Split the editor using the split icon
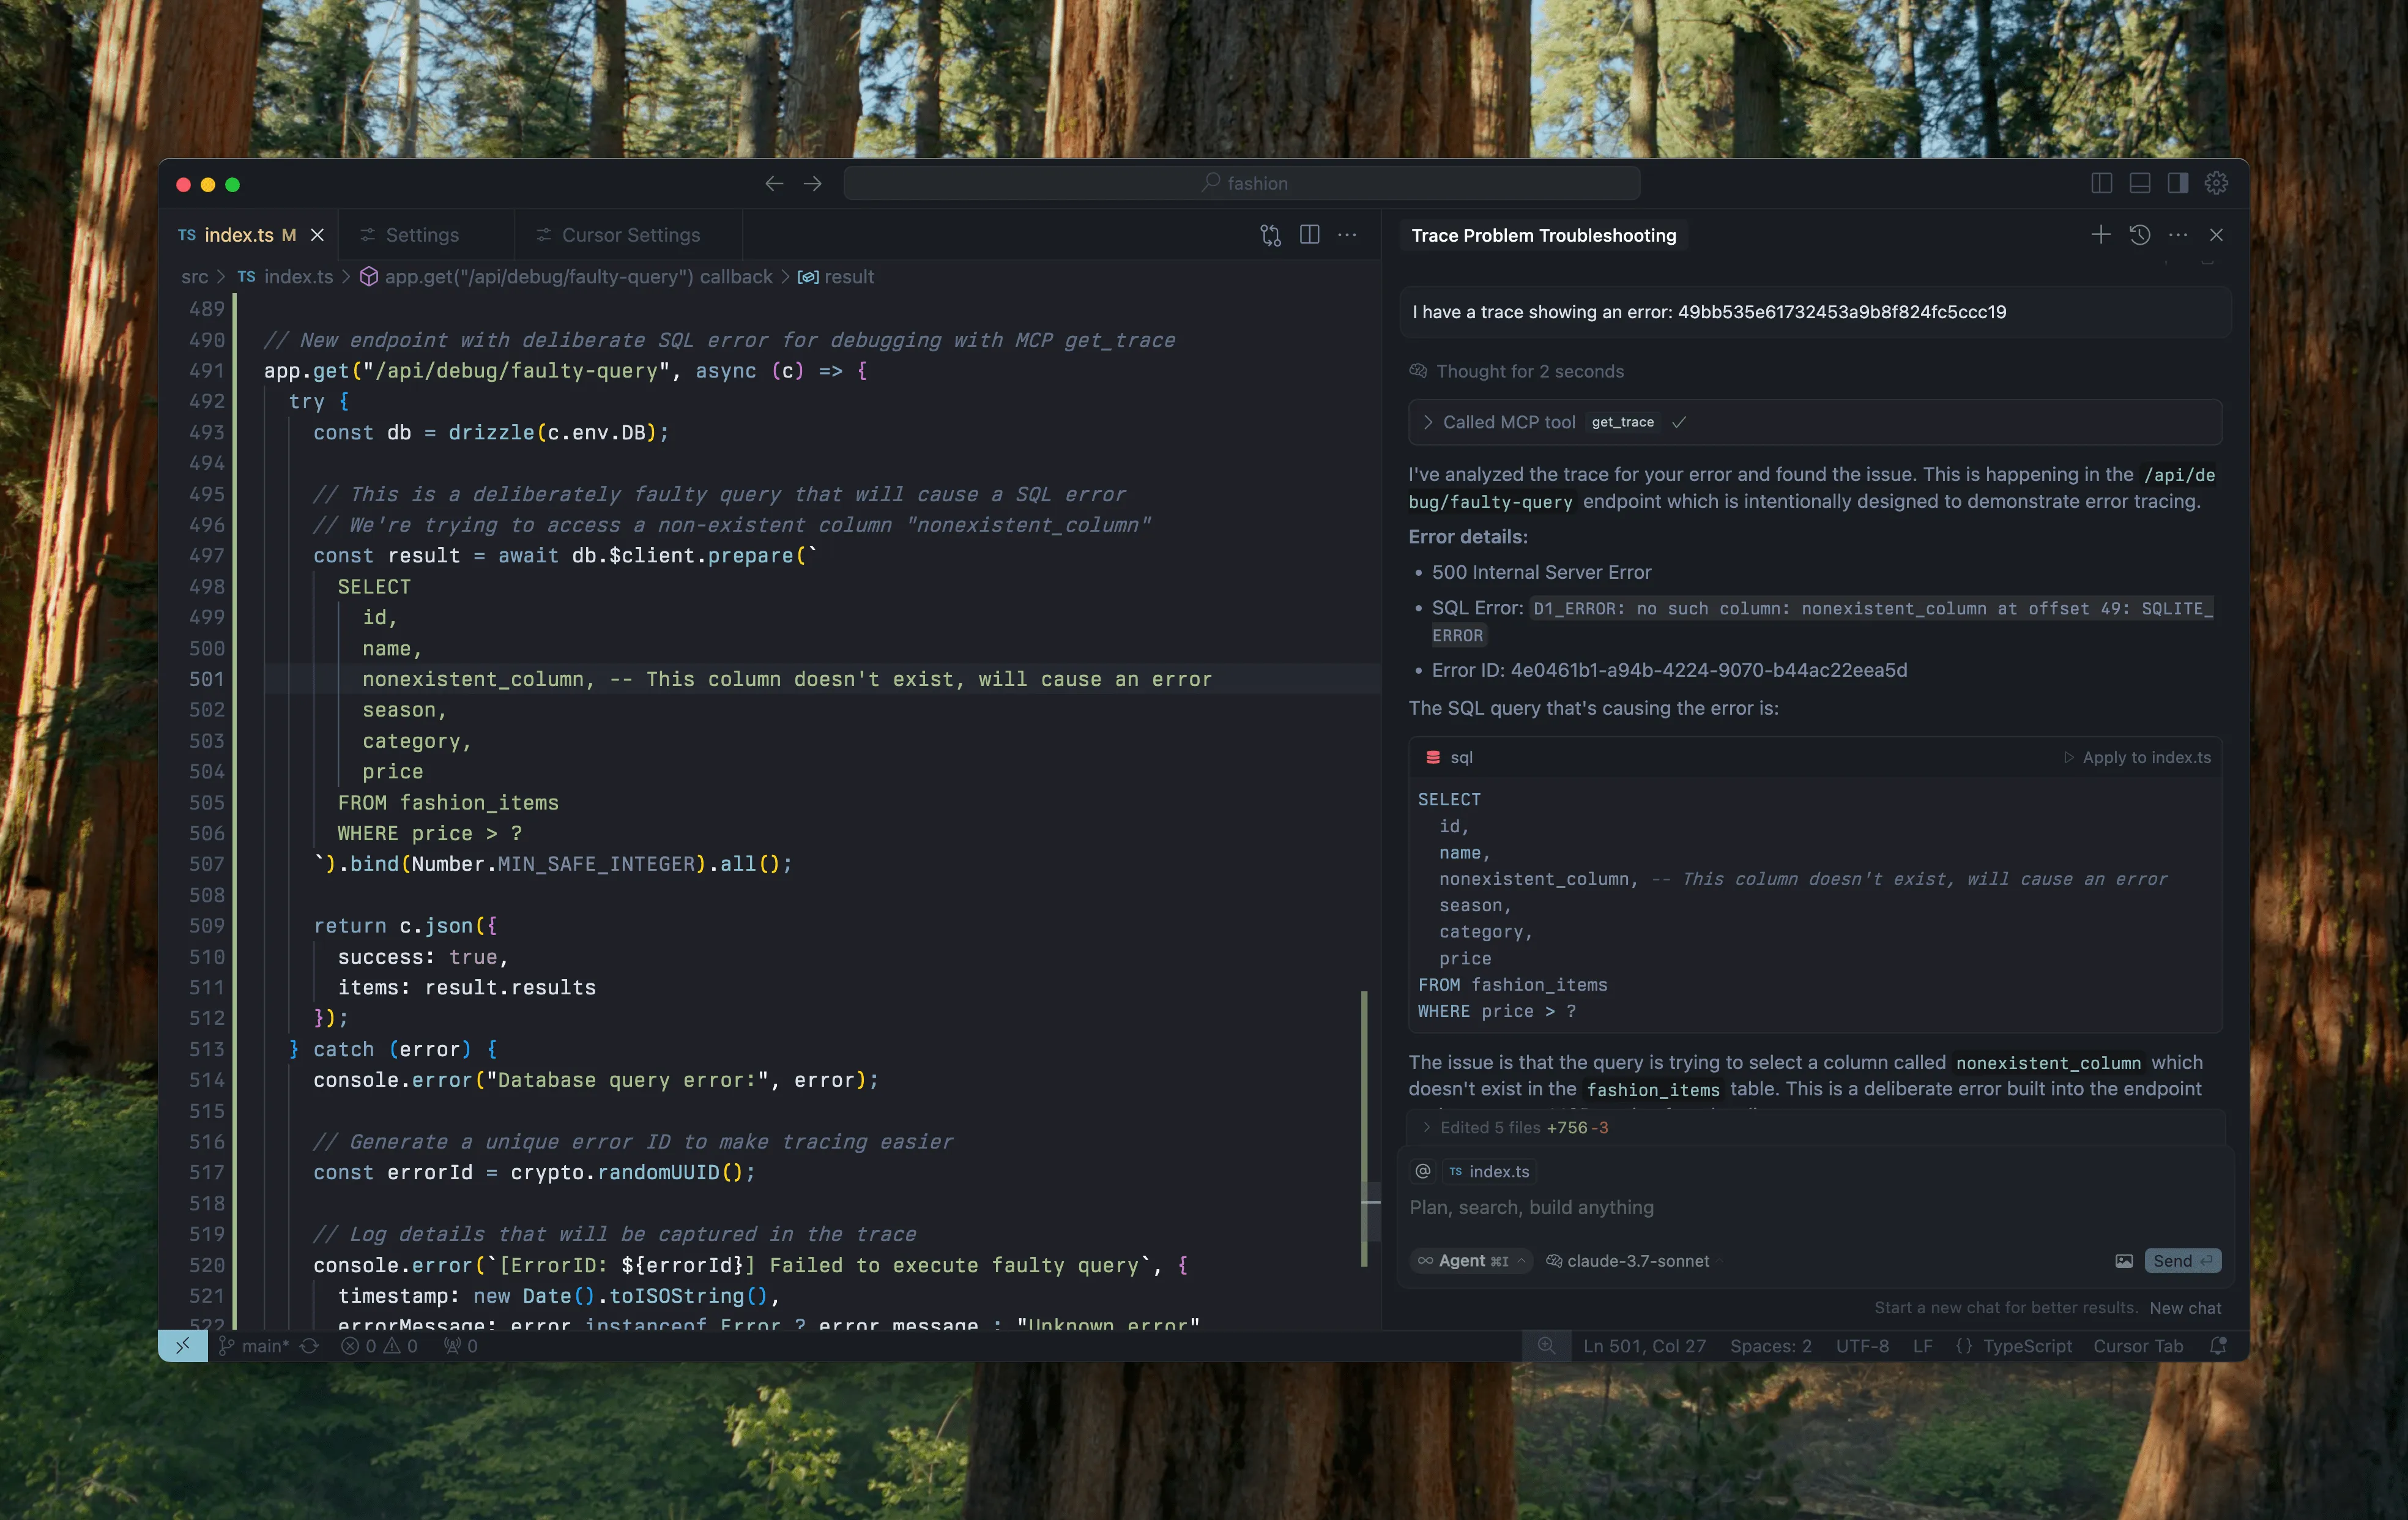This screenshot has width=2408, height=1520. pyautogui.click(x=1309, y=234)
